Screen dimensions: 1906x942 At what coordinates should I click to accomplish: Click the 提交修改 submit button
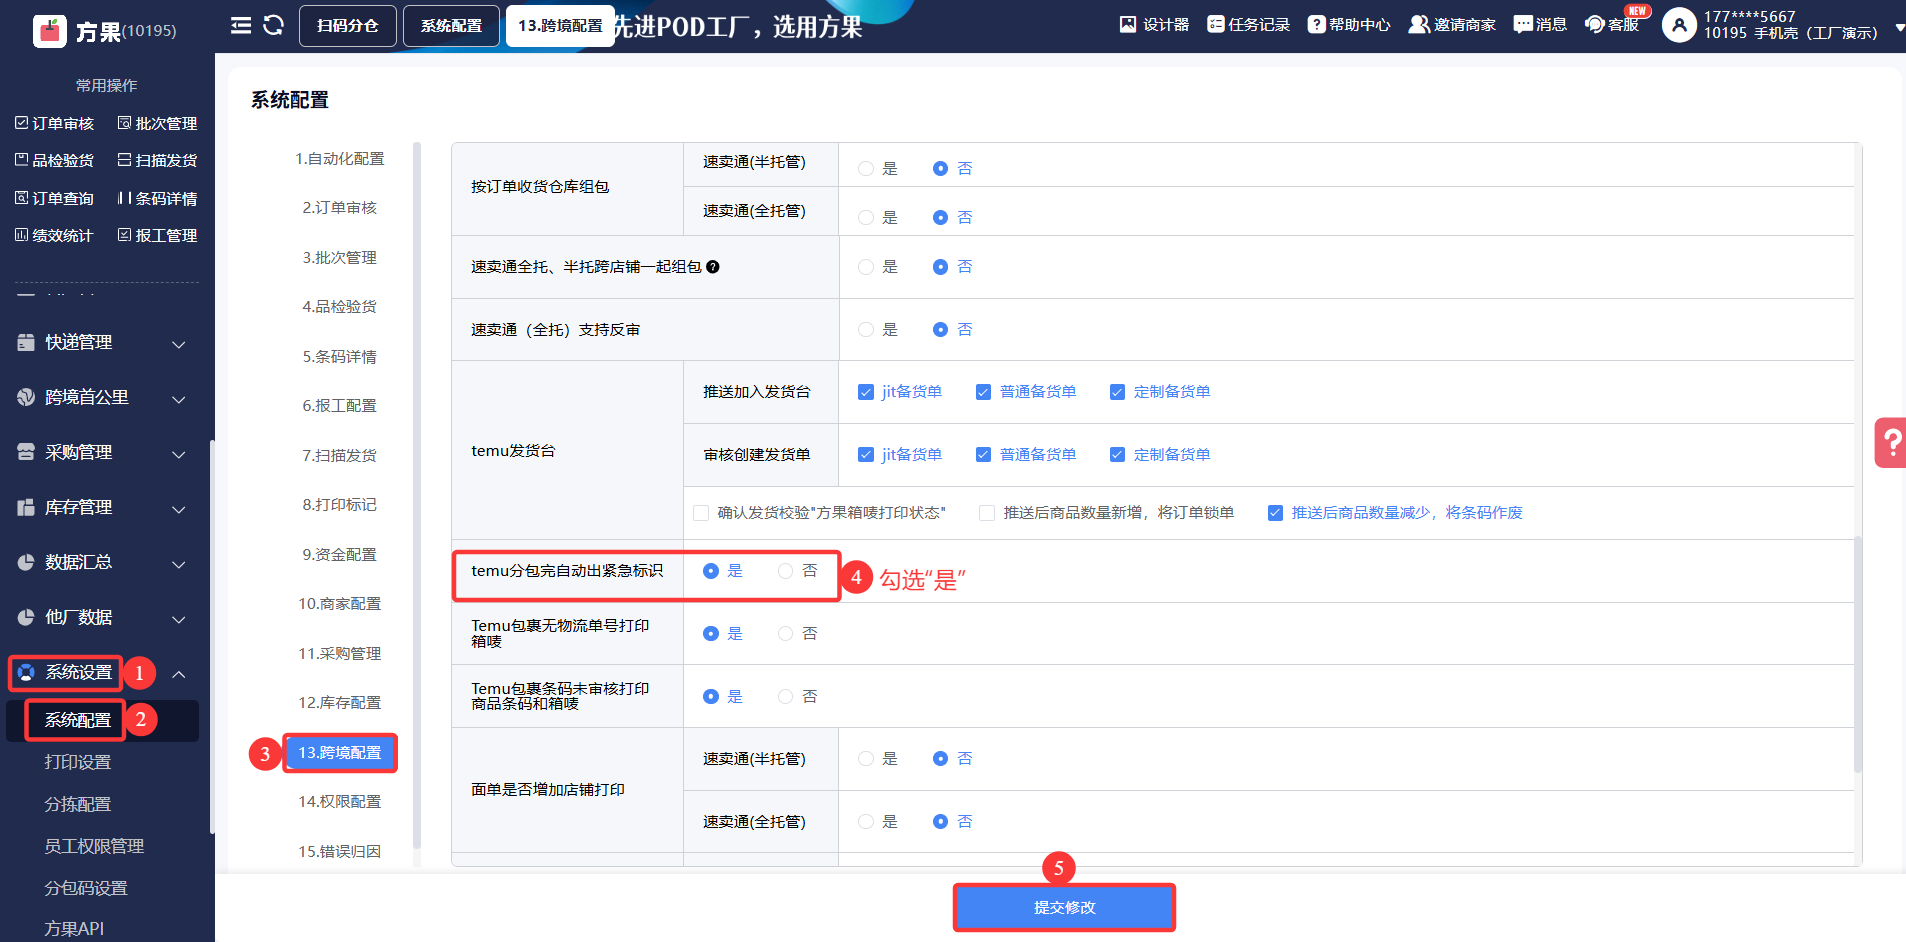coord(1064,908)
